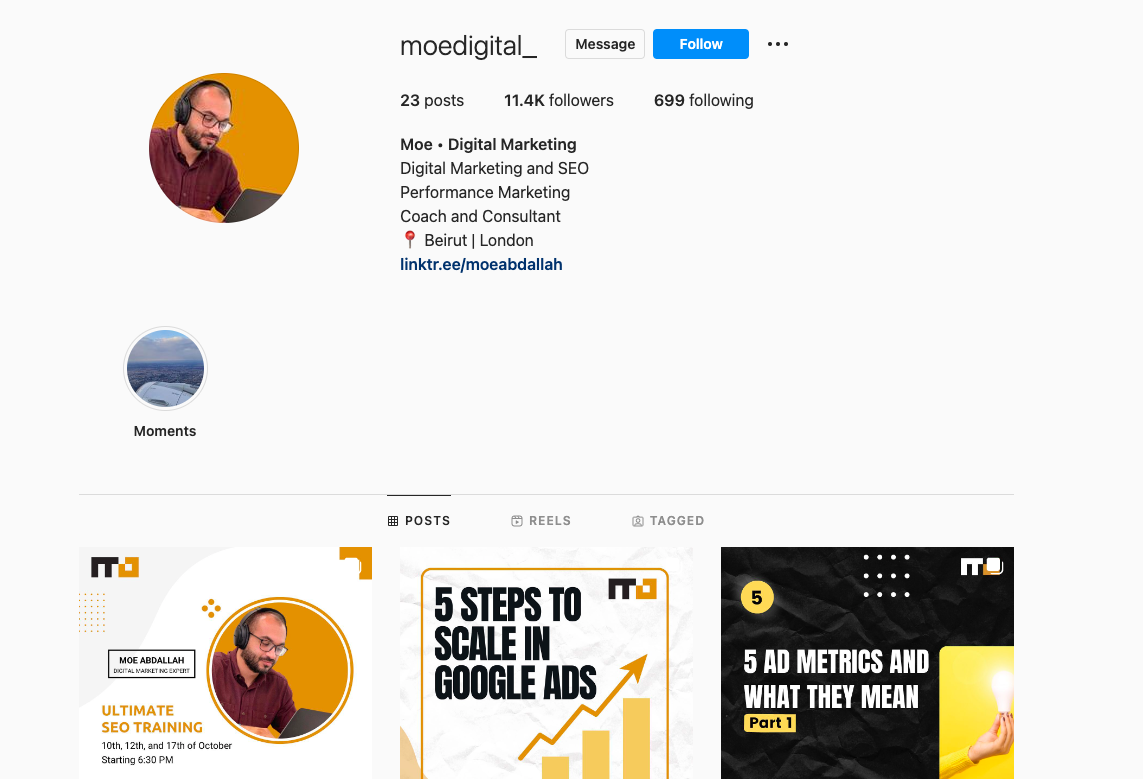Open the Ultimate SEO Training post
The image size is (1143, 779).
click(x=225, y=663)
